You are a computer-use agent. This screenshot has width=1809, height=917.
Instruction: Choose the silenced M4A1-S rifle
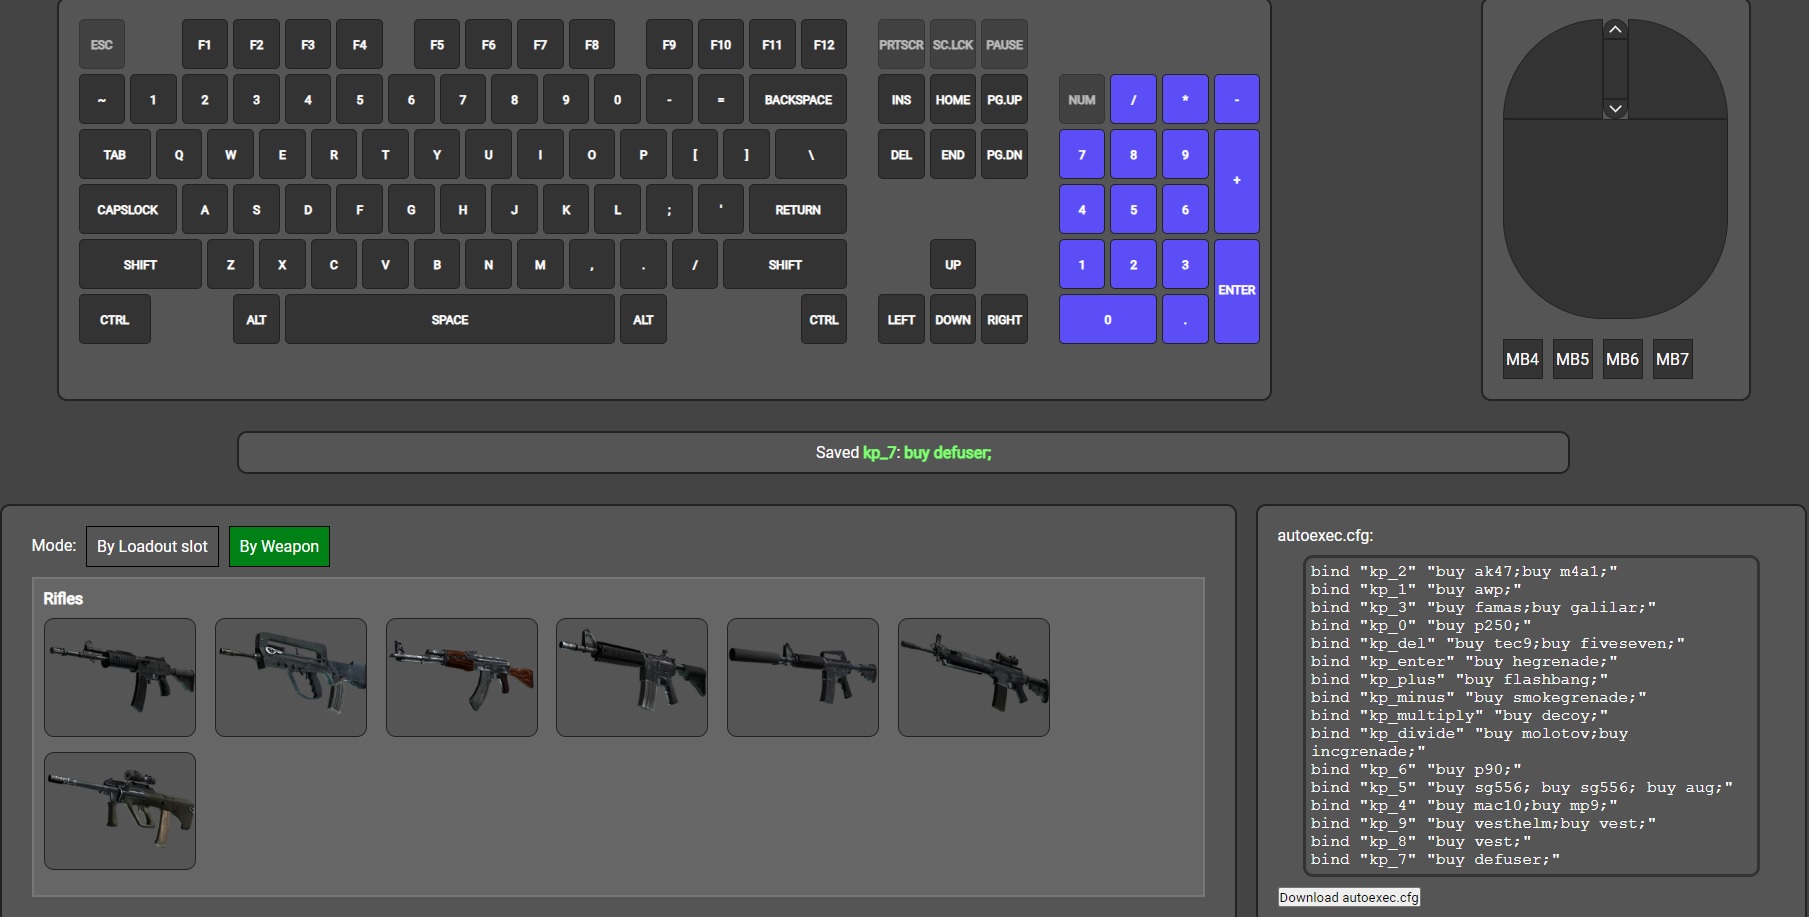(x=803, y=677)
